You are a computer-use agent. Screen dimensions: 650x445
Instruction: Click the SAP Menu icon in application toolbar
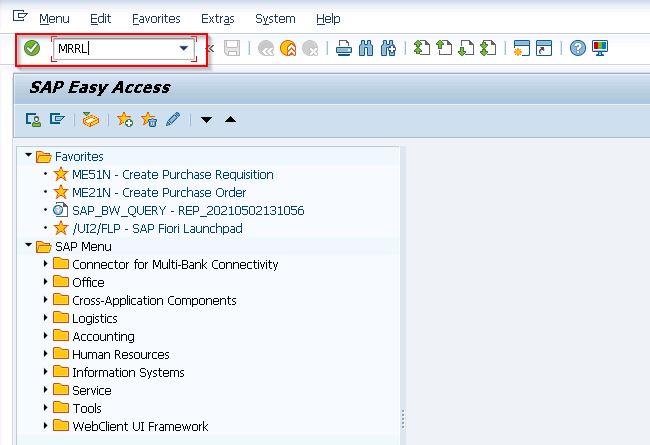click(57, 119)
